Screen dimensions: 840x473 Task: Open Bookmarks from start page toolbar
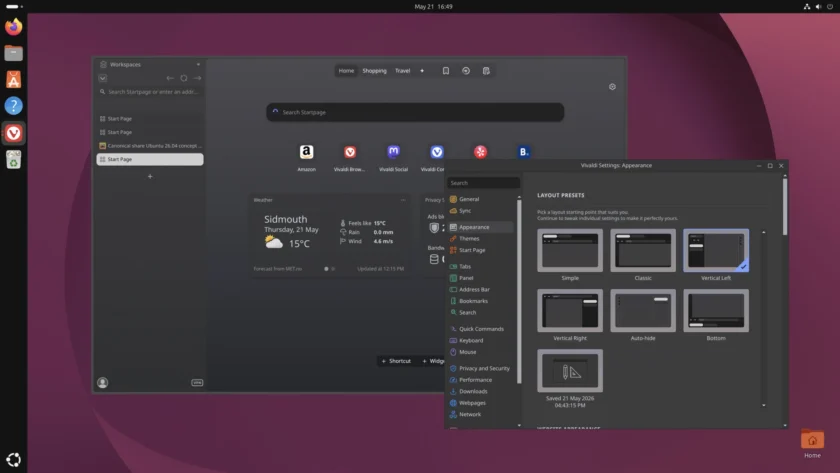(446, 71)
